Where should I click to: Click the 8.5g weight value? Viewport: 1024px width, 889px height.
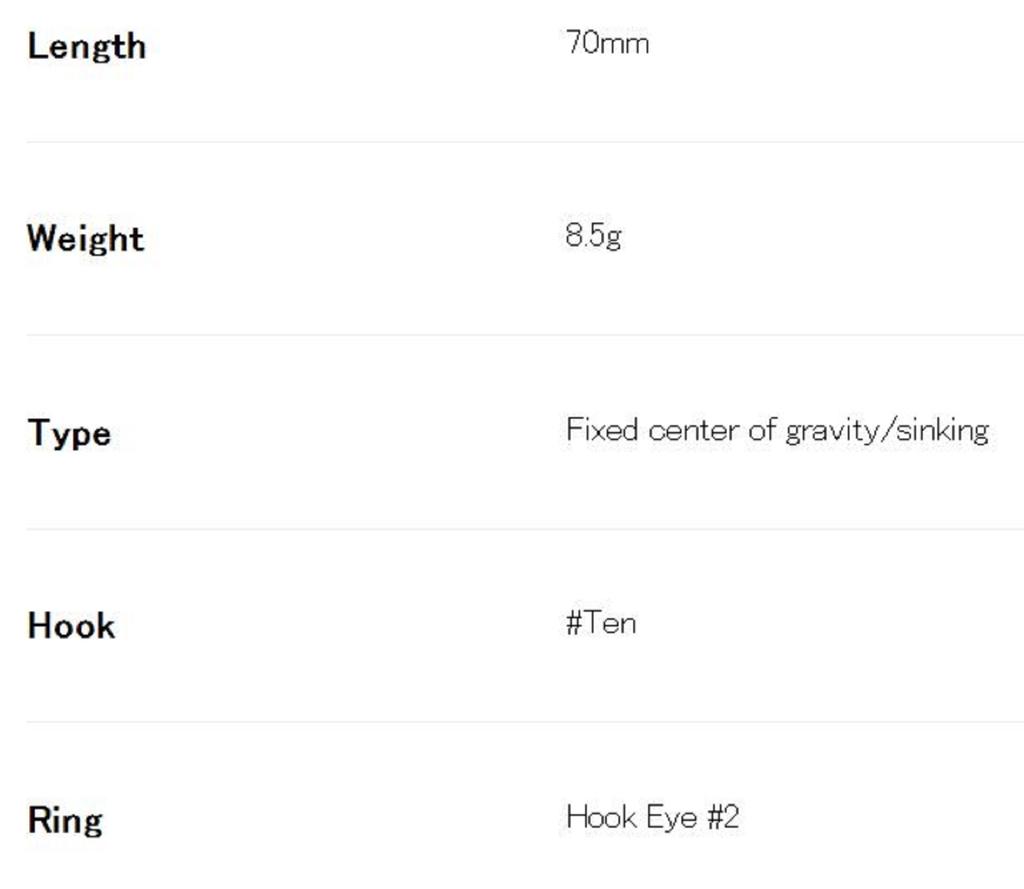[x=593, y=236]
